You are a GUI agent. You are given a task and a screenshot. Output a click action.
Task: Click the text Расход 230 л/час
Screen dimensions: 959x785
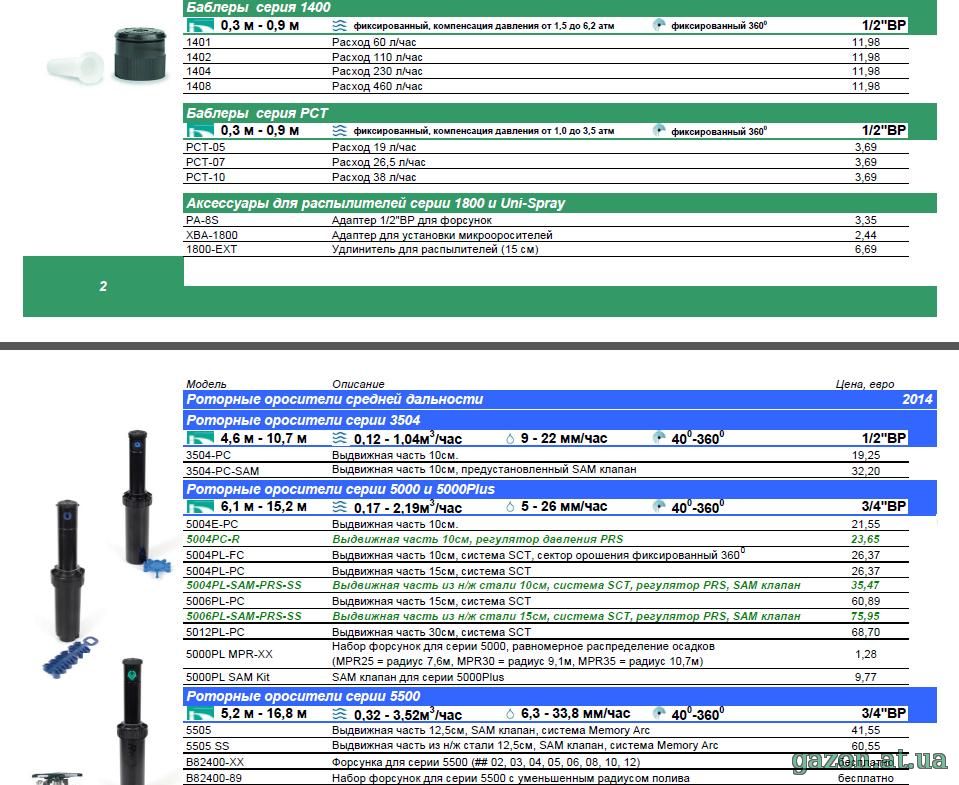tap(377, 72)
